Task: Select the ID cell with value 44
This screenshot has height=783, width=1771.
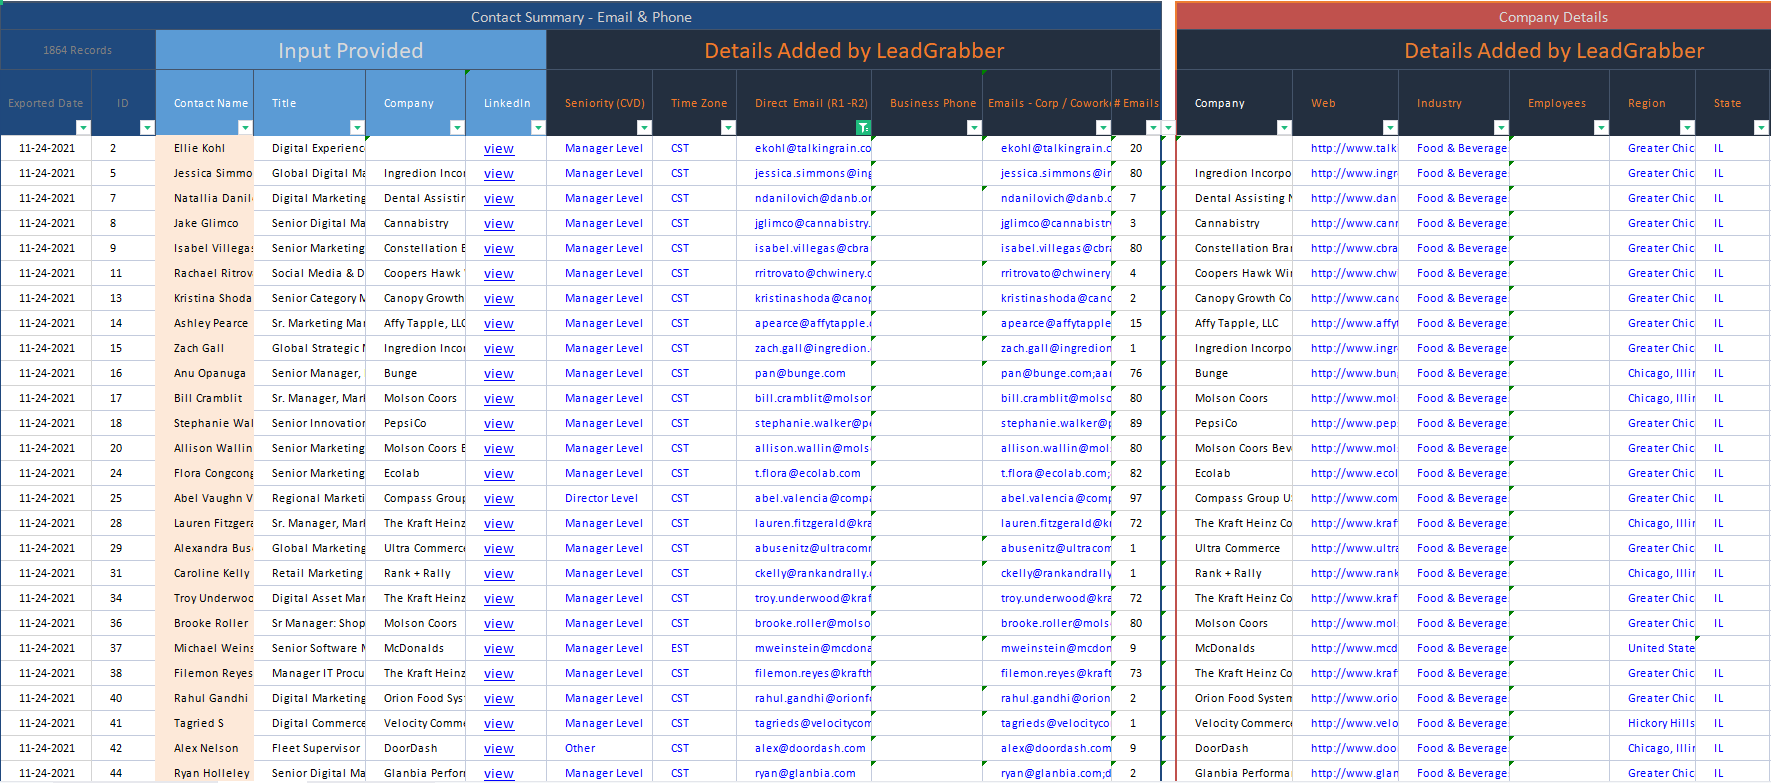Action: click(123, 773)
